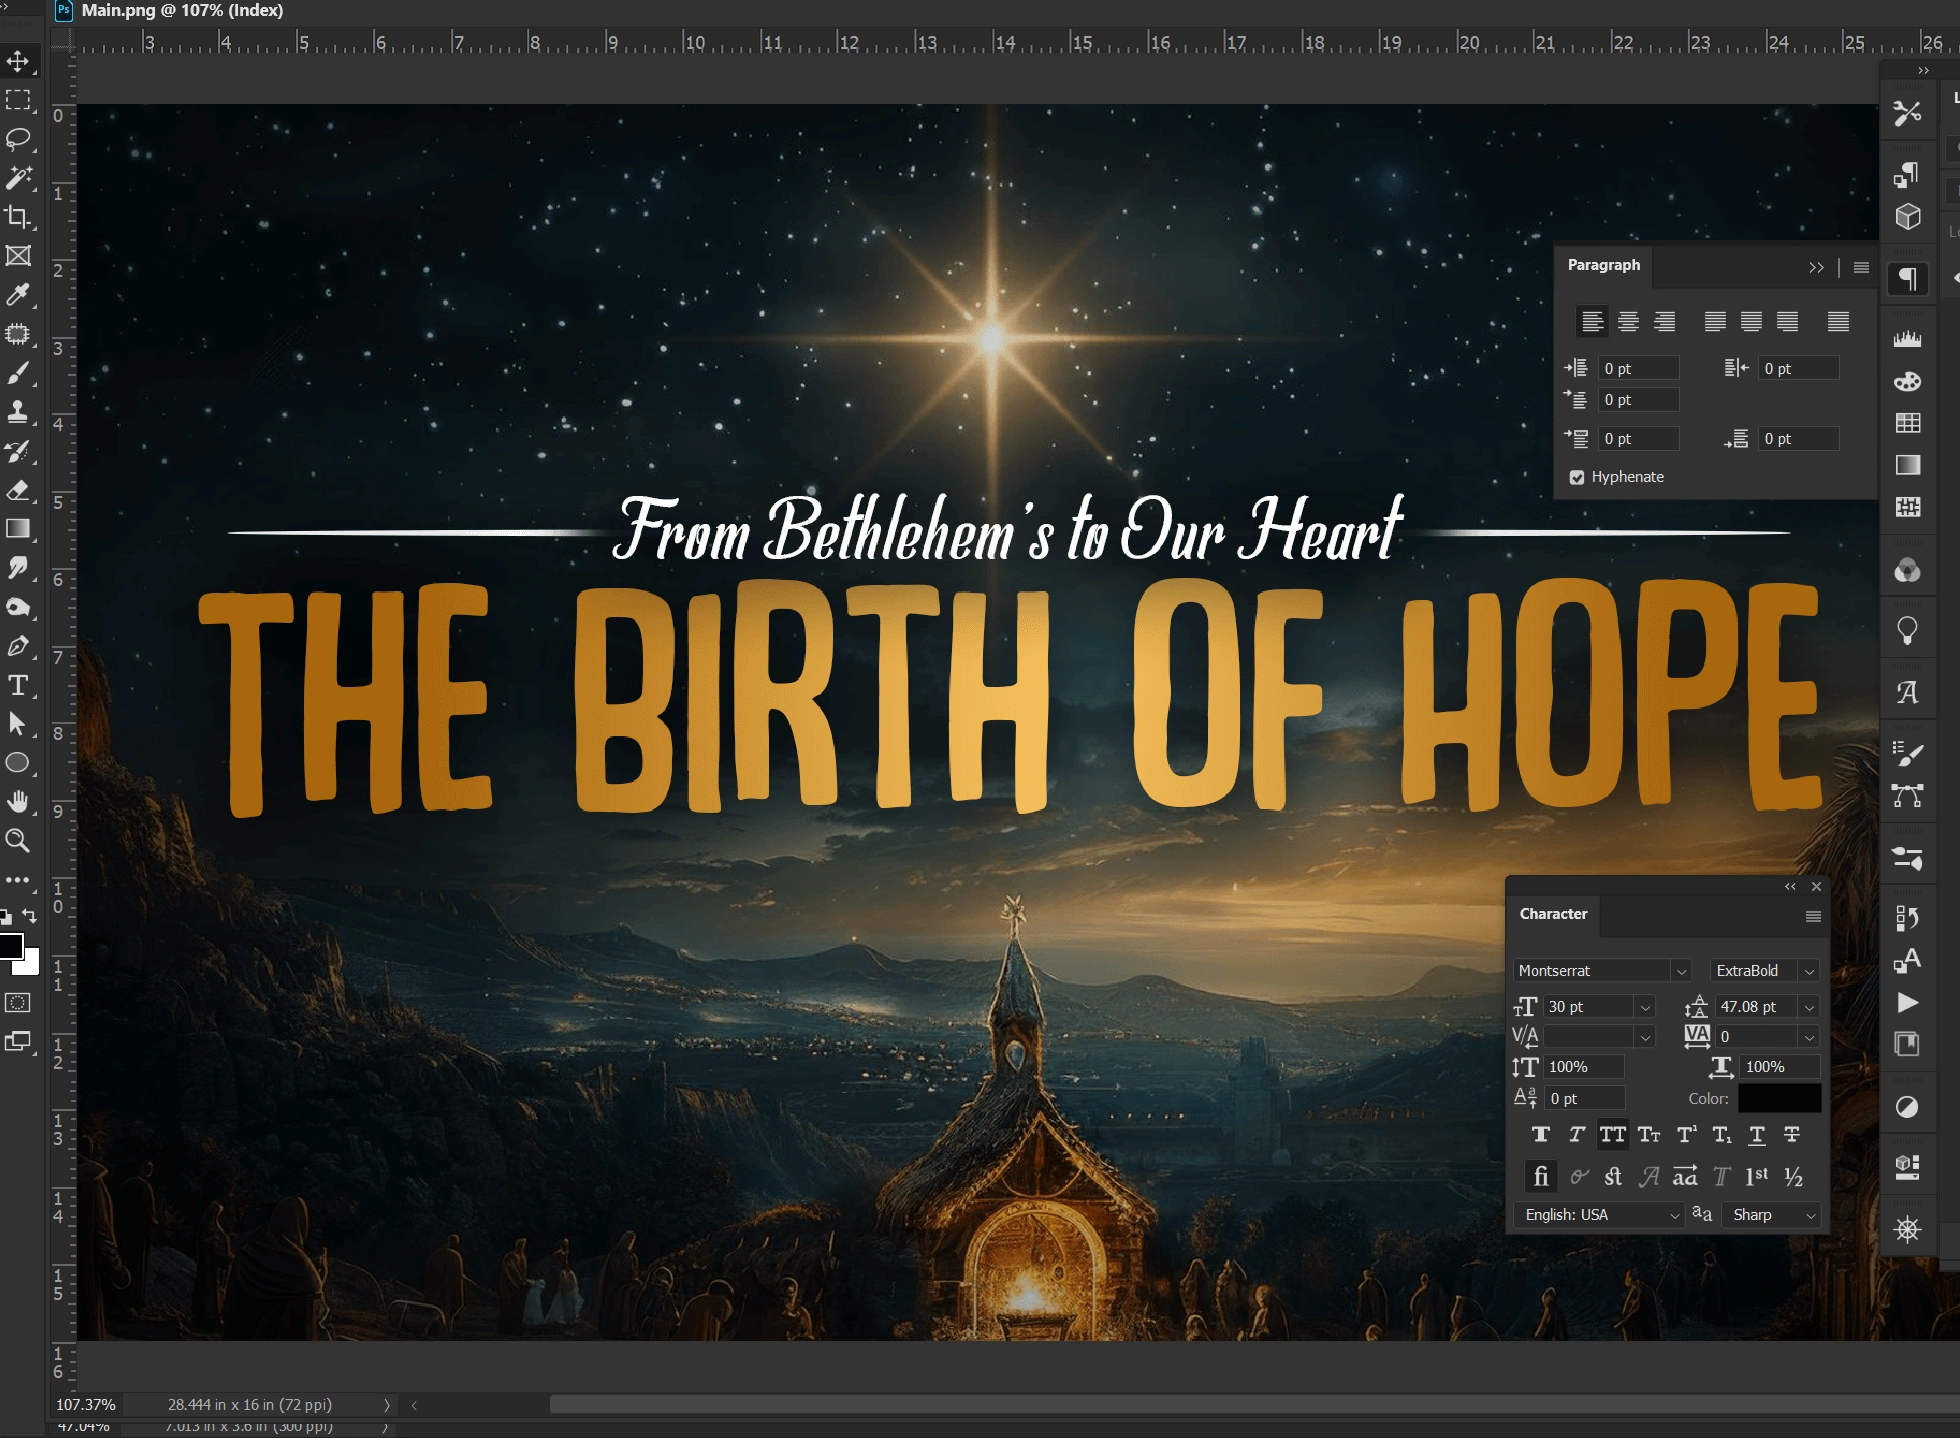Select the Lasso tool
The width and height of the screenshot is (1960, 1438).
click(x=18, y=138)
